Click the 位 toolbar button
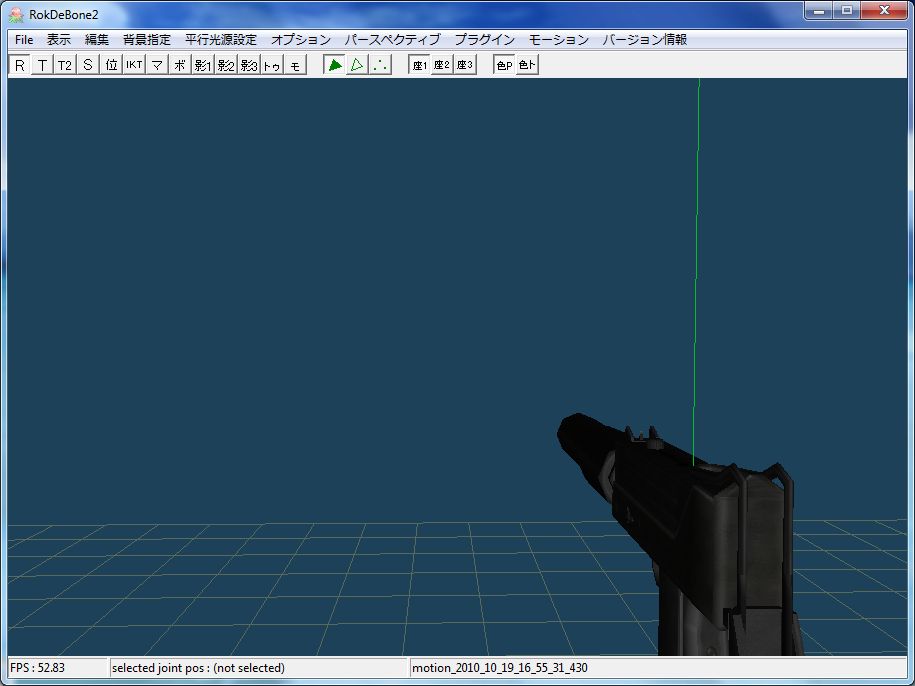 point(111,65)
